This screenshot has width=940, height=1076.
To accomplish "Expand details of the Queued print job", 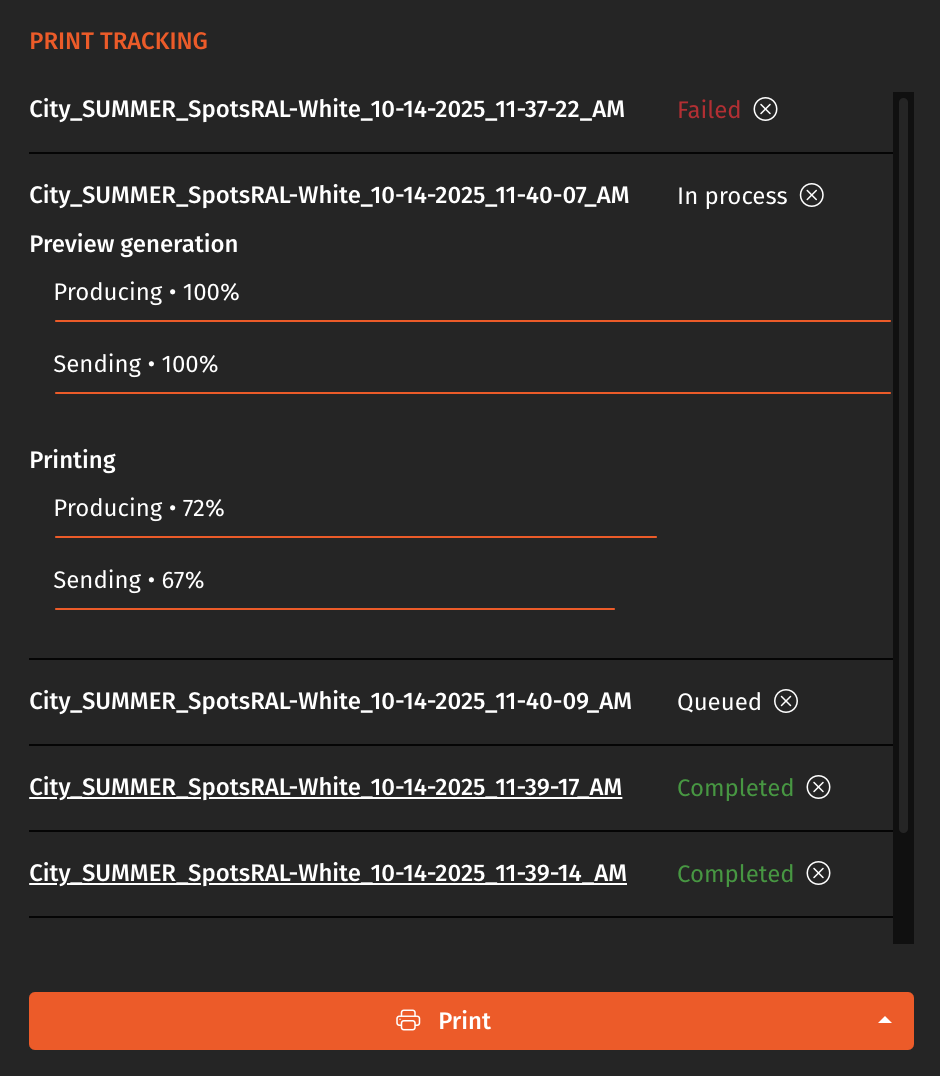I will pyautogui.click(x=330, y=701).
